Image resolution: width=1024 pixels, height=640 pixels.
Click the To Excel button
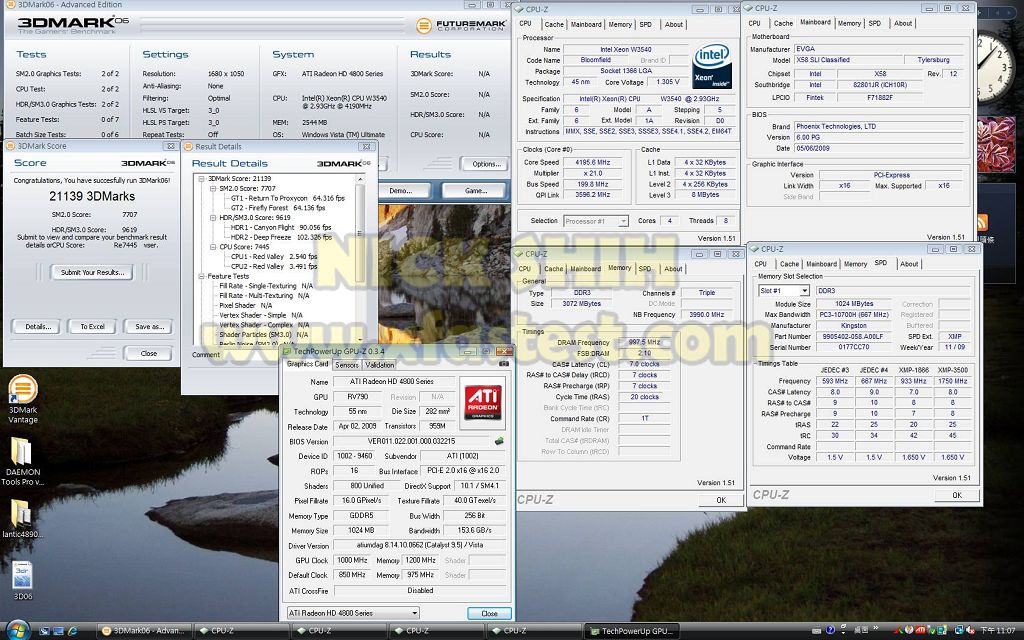(92, 327)
